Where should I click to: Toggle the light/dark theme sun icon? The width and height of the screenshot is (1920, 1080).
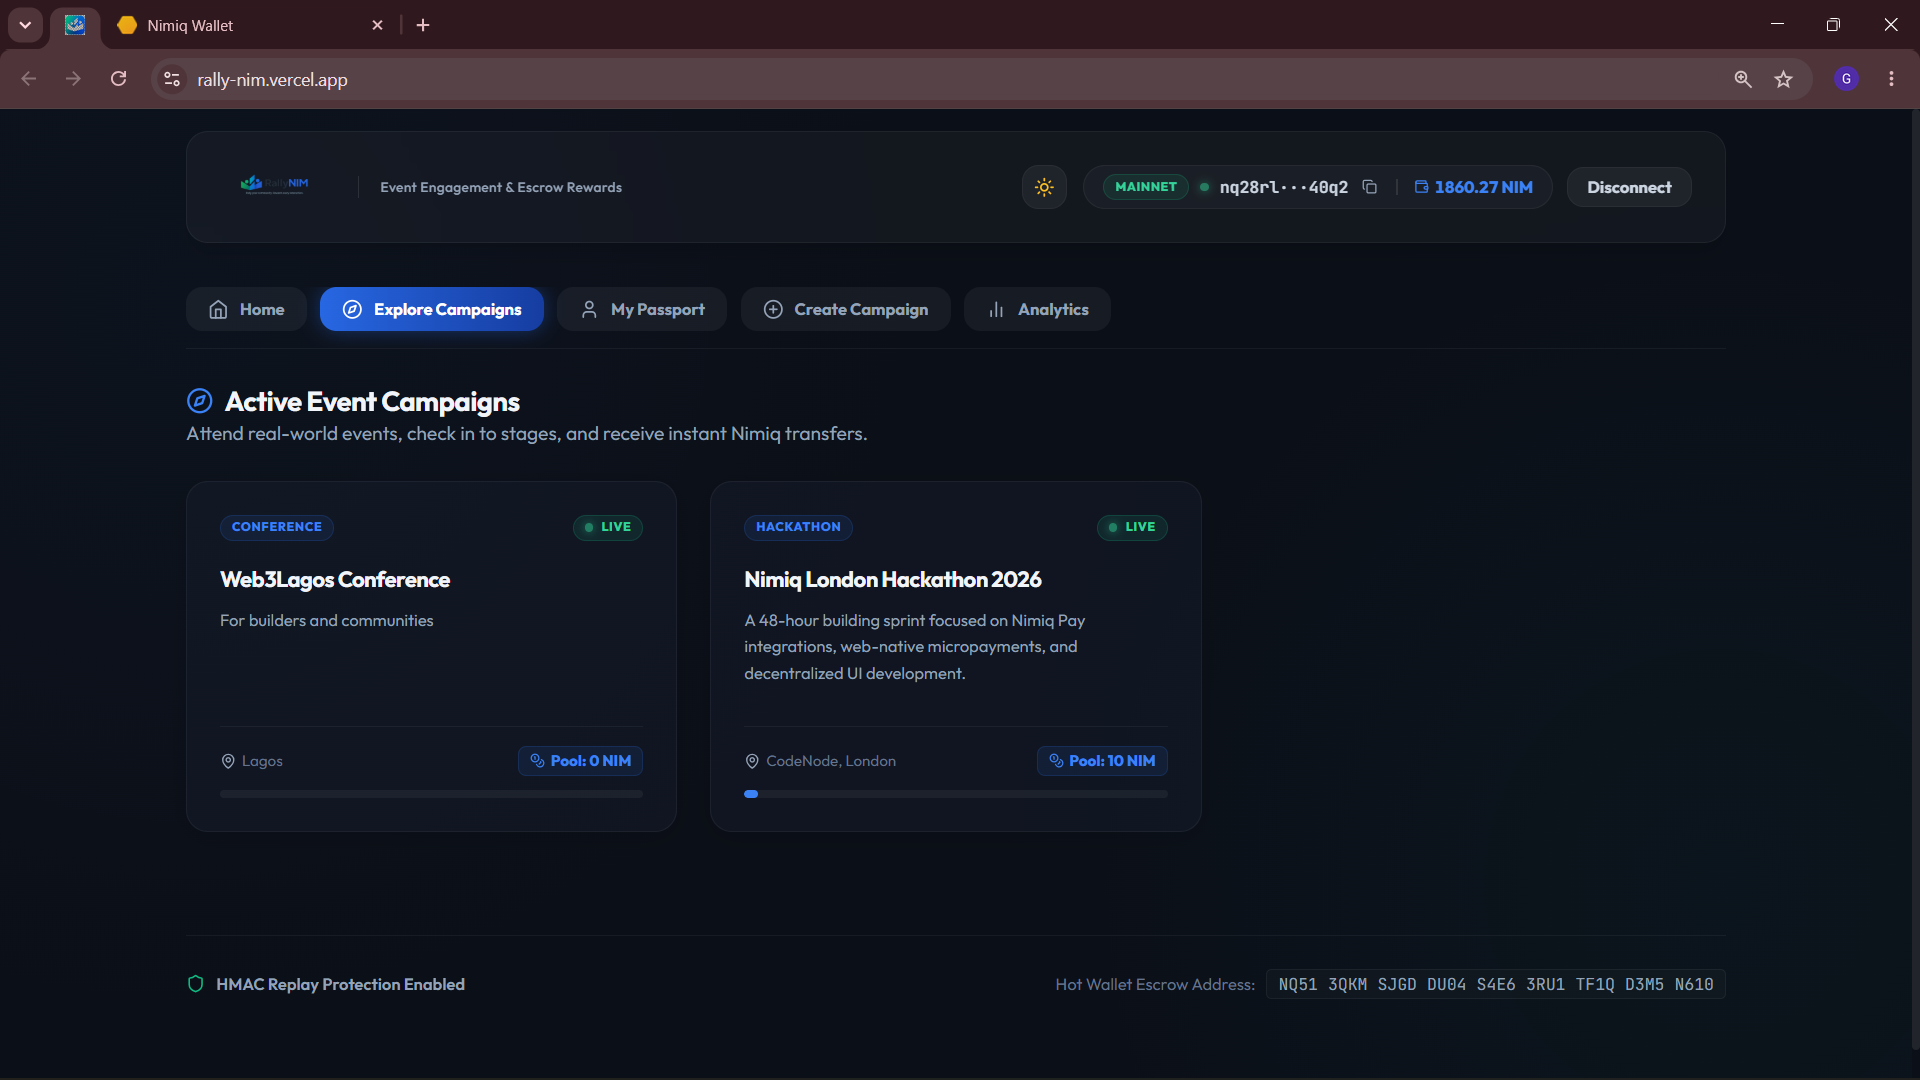[1044, 187]
